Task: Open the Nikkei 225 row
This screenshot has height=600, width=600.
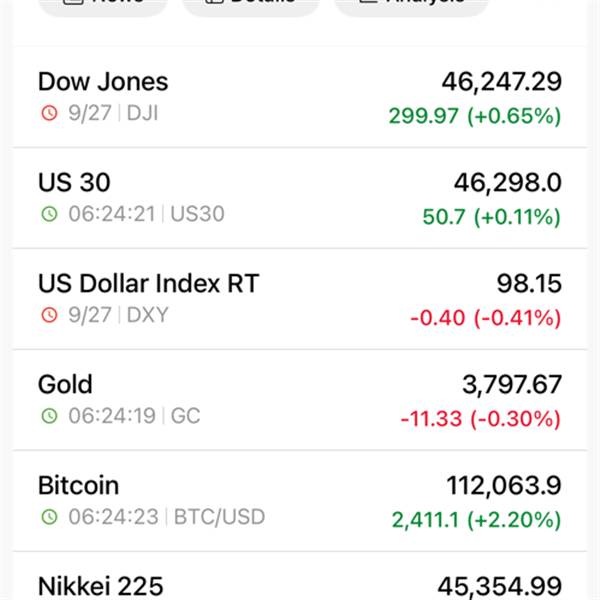Action: [x=100, y=586]
